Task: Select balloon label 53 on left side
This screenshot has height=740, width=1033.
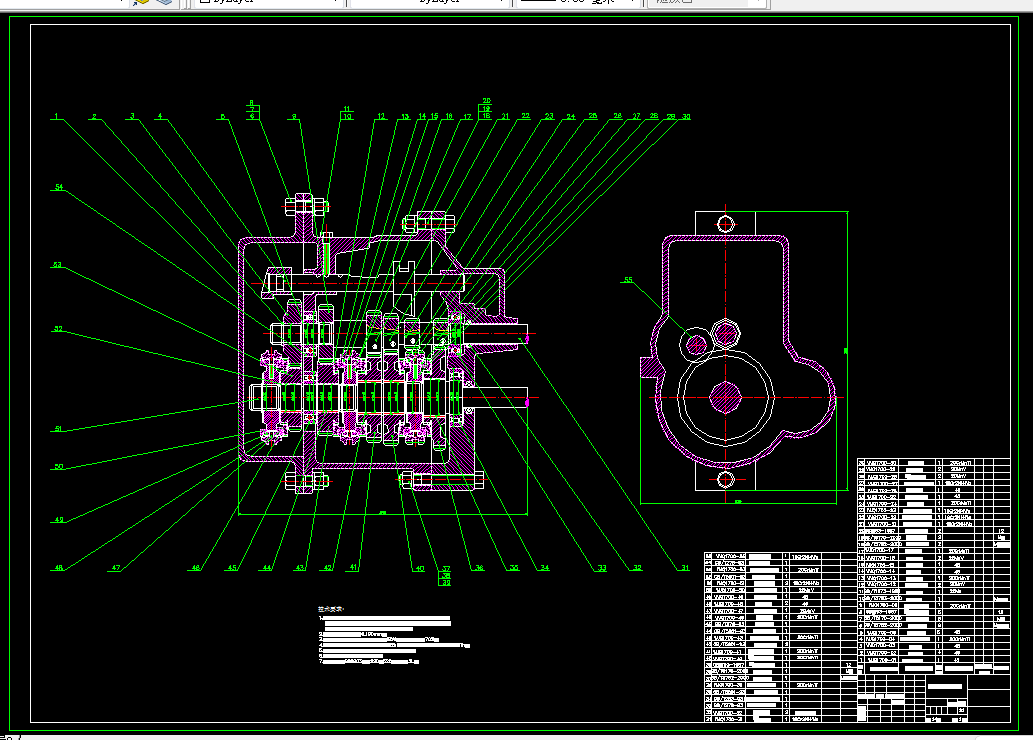Action: click(x=57, y=265)
